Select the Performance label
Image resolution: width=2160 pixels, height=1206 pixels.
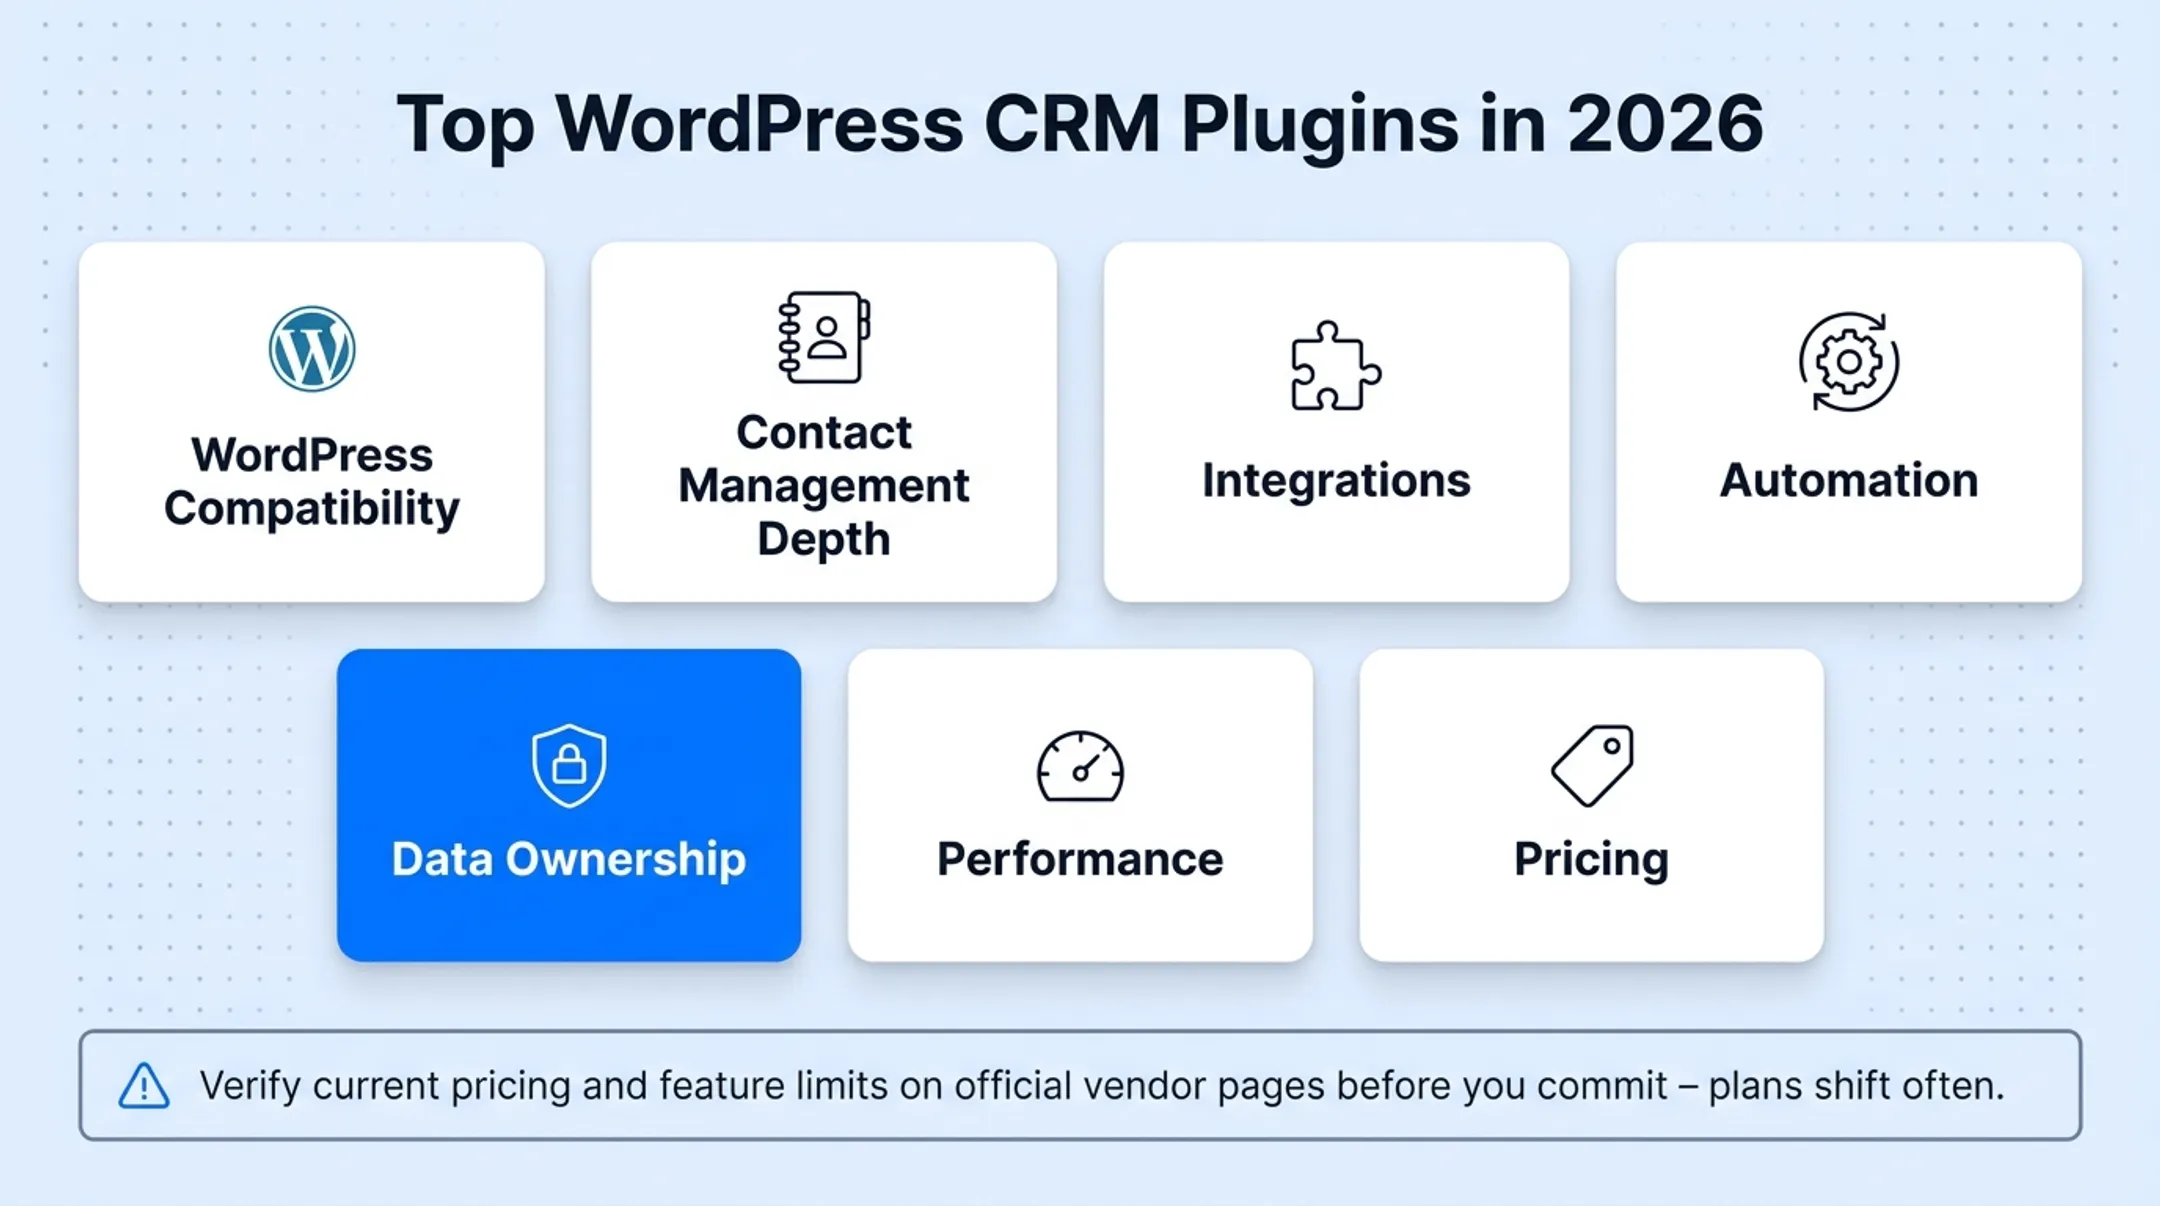point(1080,859)
